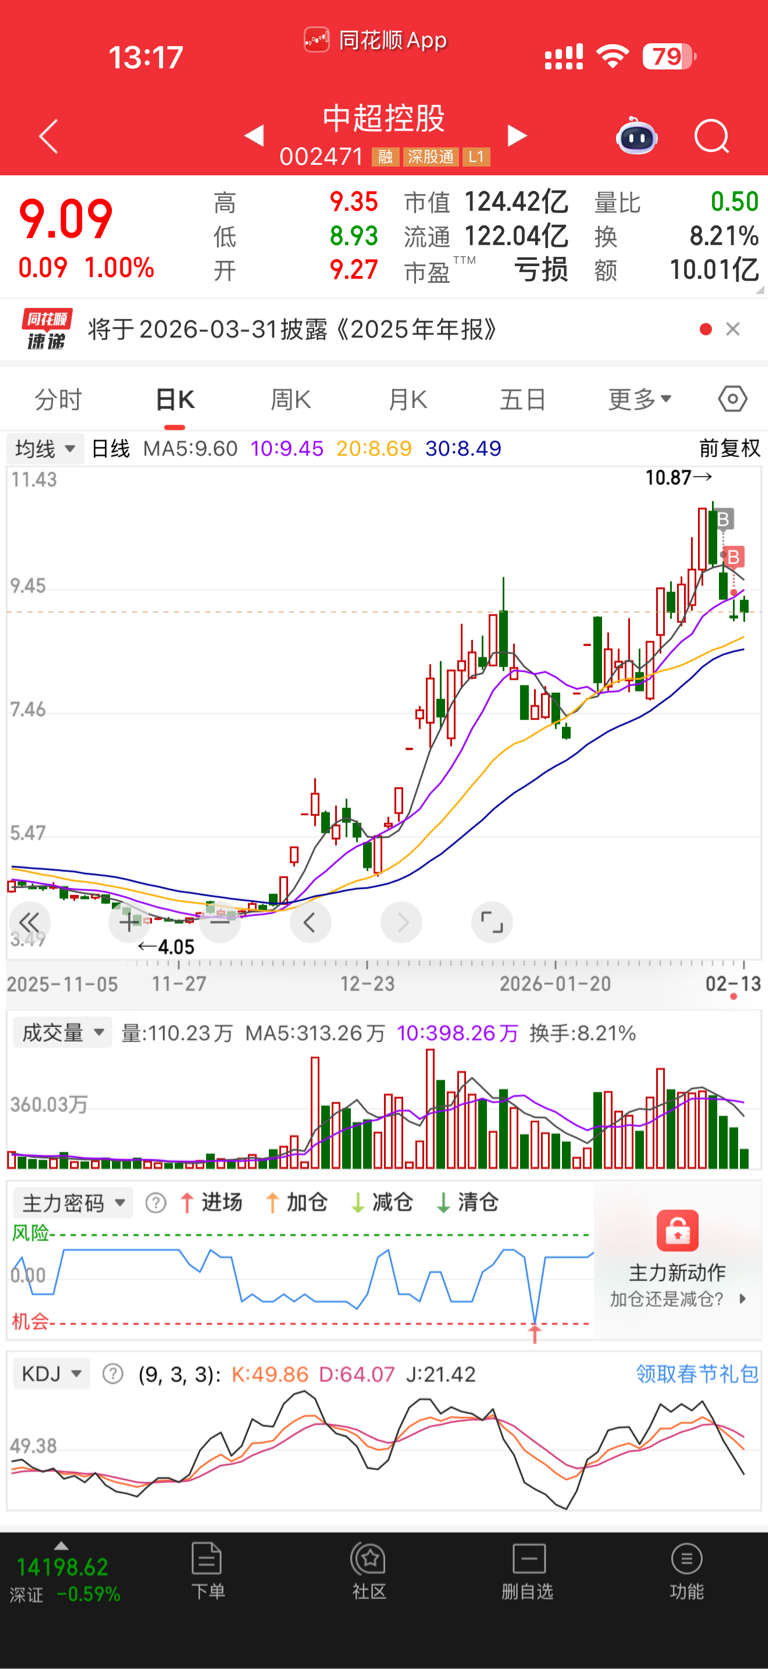Image resolution: width=768 pixels, height=1669 pixels.
Task: Open the 五日 tab
Action: [523, 400]
